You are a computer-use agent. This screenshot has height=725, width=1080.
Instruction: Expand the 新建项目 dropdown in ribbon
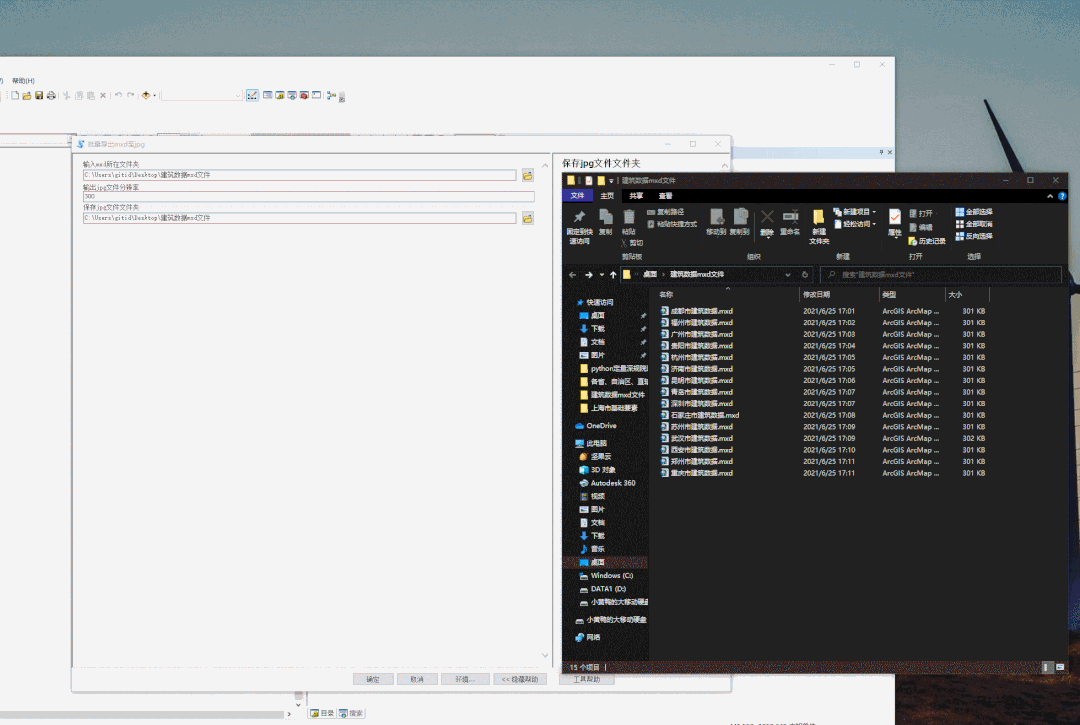coord(874,212)
